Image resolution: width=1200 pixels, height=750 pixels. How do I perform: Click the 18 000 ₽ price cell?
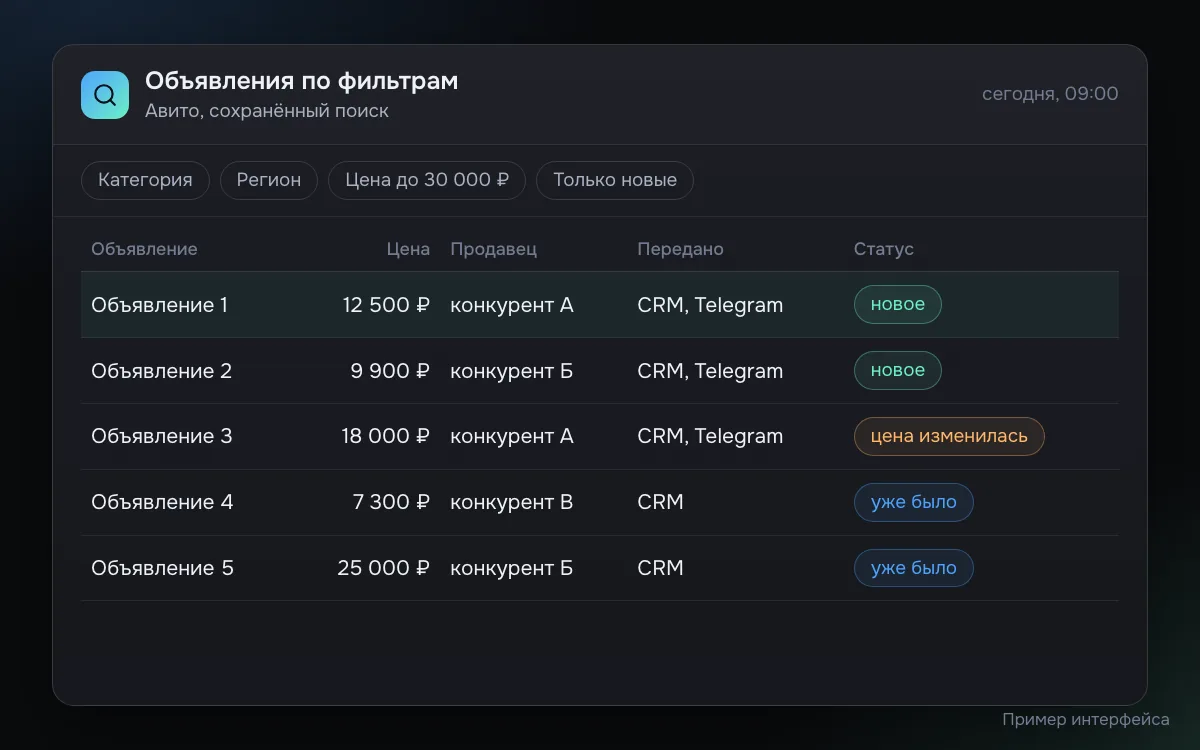(386, 436)
